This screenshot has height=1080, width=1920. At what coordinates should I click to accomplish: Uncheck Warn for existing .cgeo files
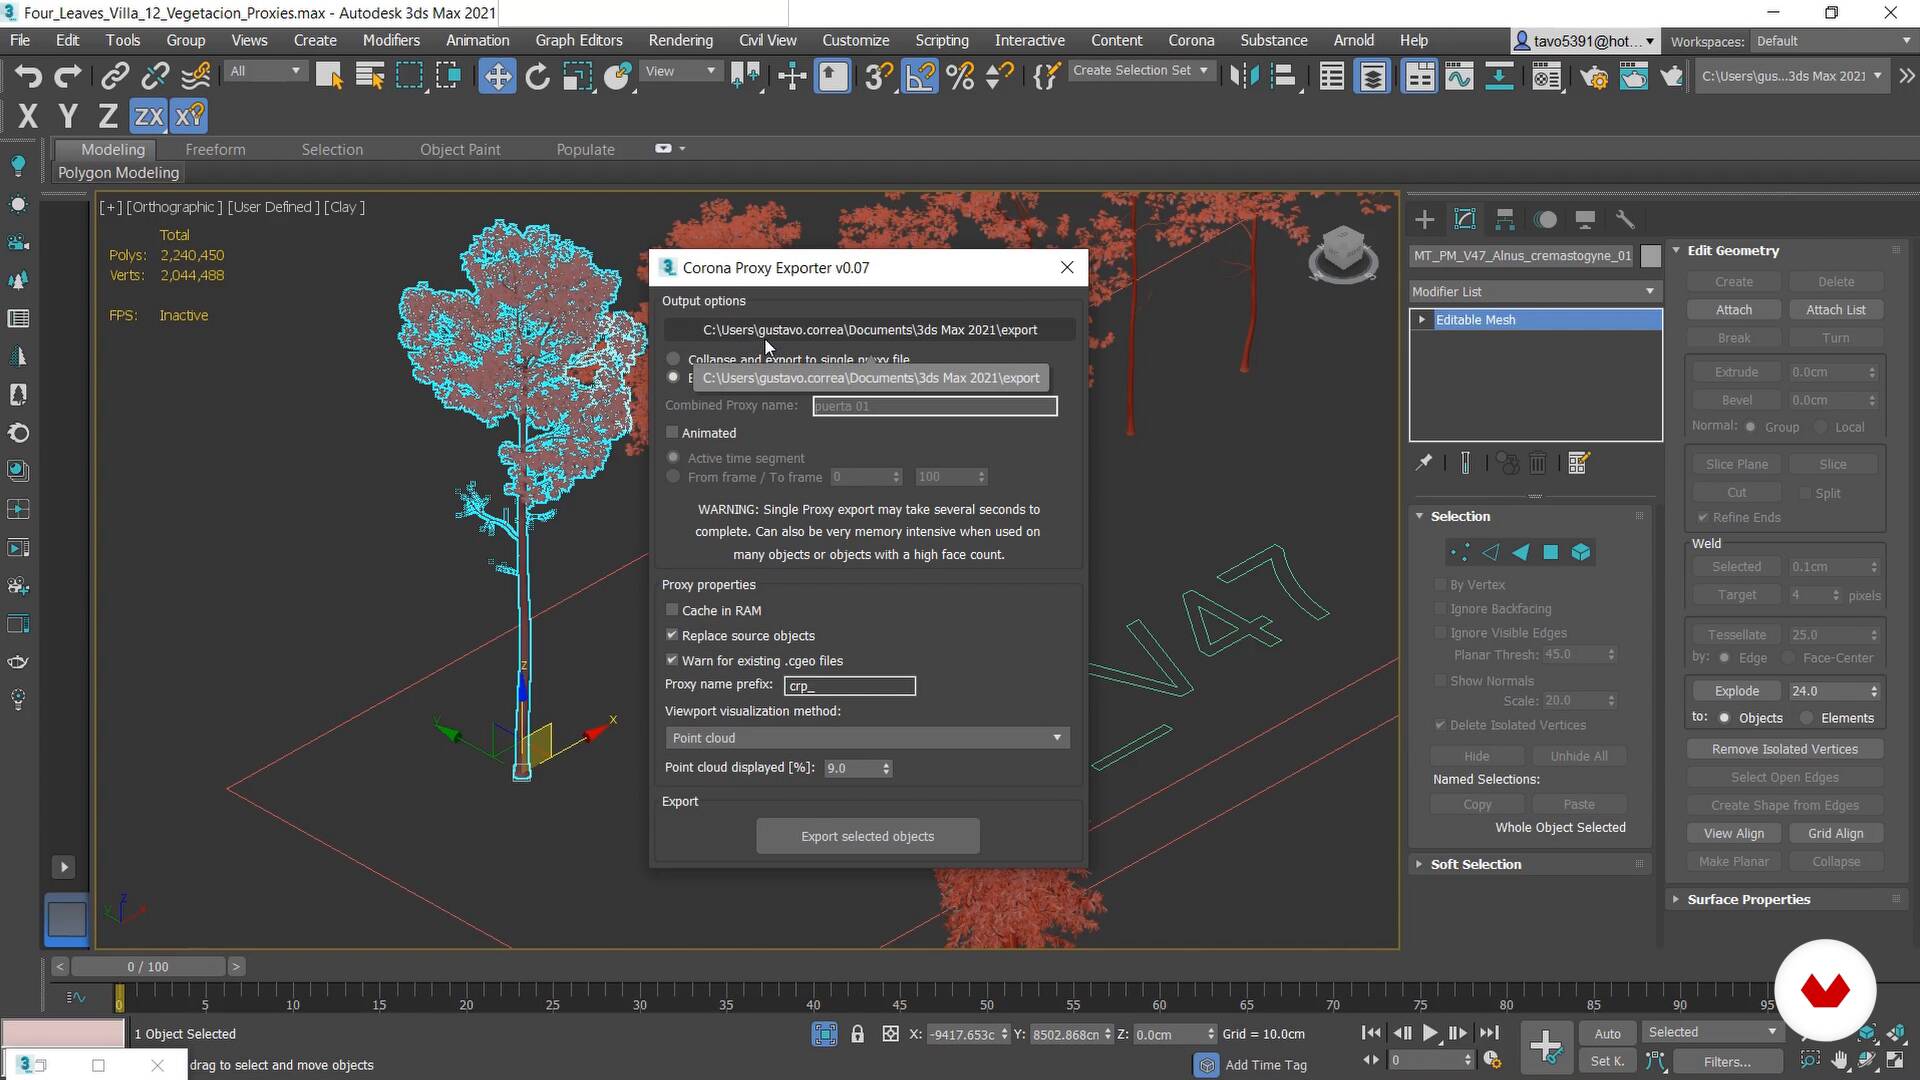[672, 660]
